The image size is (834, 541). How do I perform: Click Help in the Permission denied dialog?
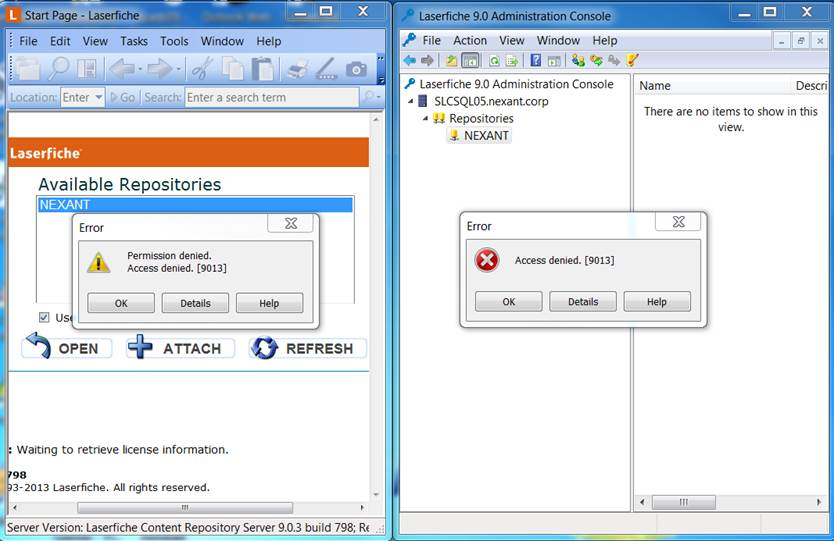click(x=269, y=303)
